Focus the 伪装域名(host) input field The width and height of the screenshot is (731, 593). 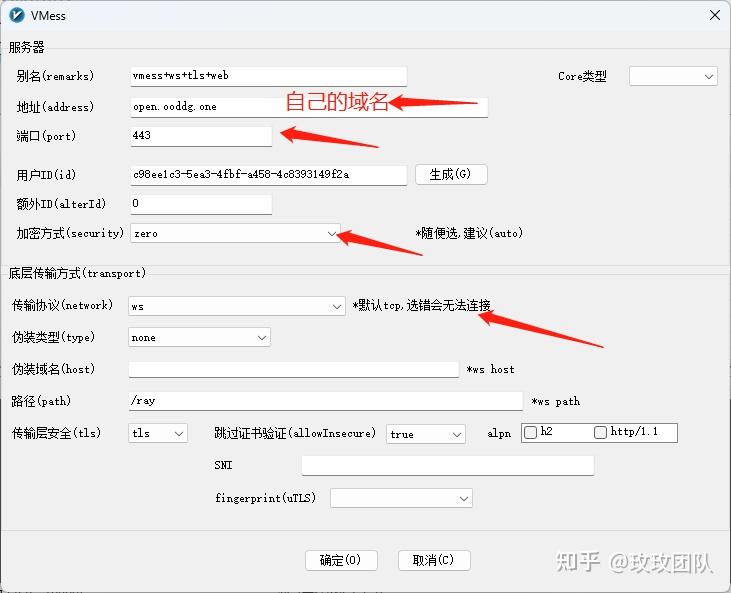pyautogui.click(x=294, y=369)
